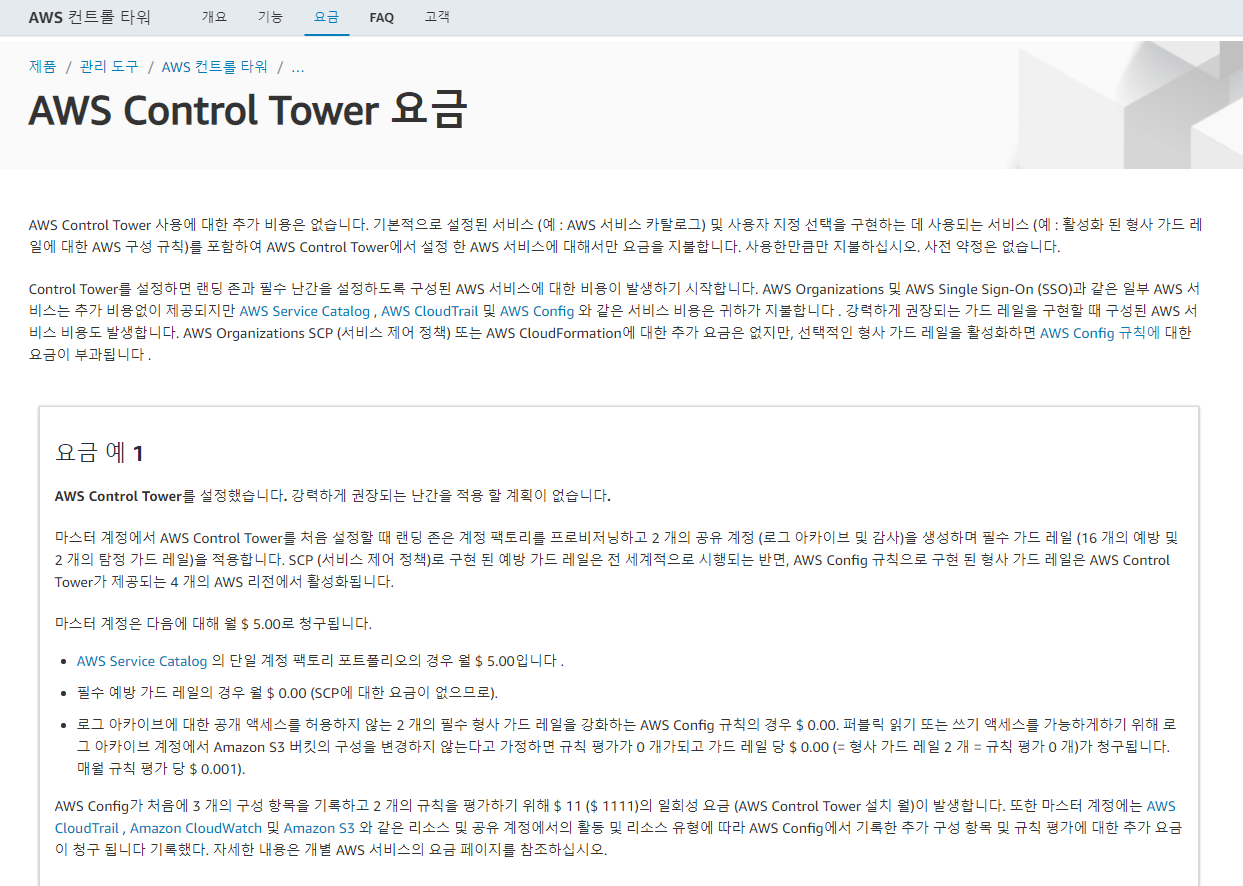Open the 관리 도구 breadcrumb
This screenshot has height=886, width=1243.
pos(109,67)
